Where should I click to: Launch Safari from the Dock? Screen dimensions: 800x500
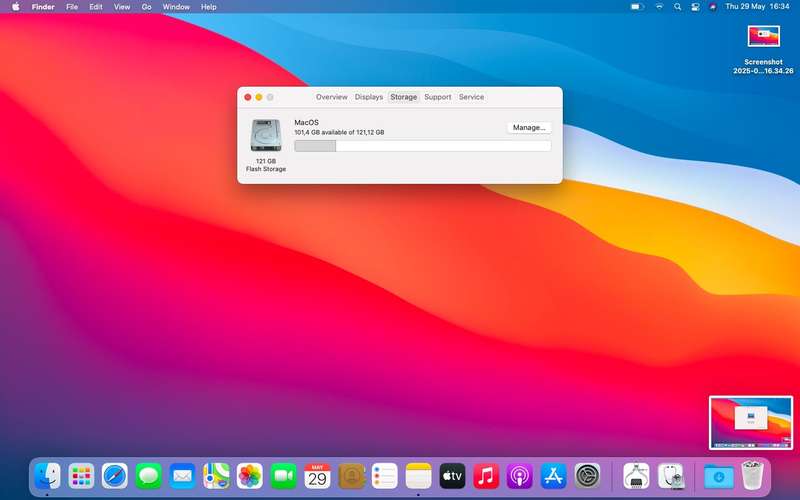coord(115,476)
